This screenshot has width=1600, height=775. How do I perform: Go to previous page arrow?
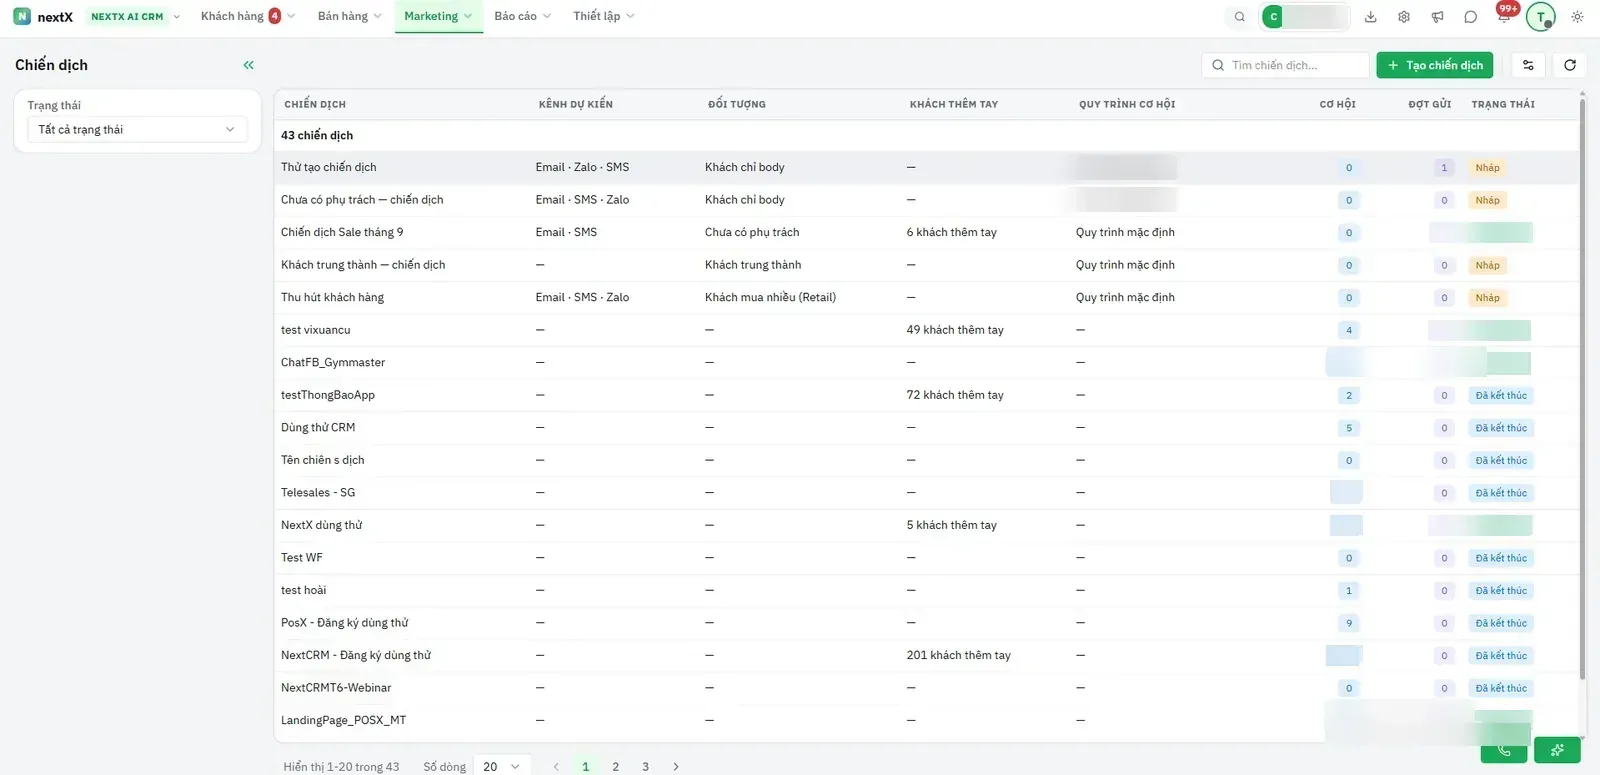[556, 767]
